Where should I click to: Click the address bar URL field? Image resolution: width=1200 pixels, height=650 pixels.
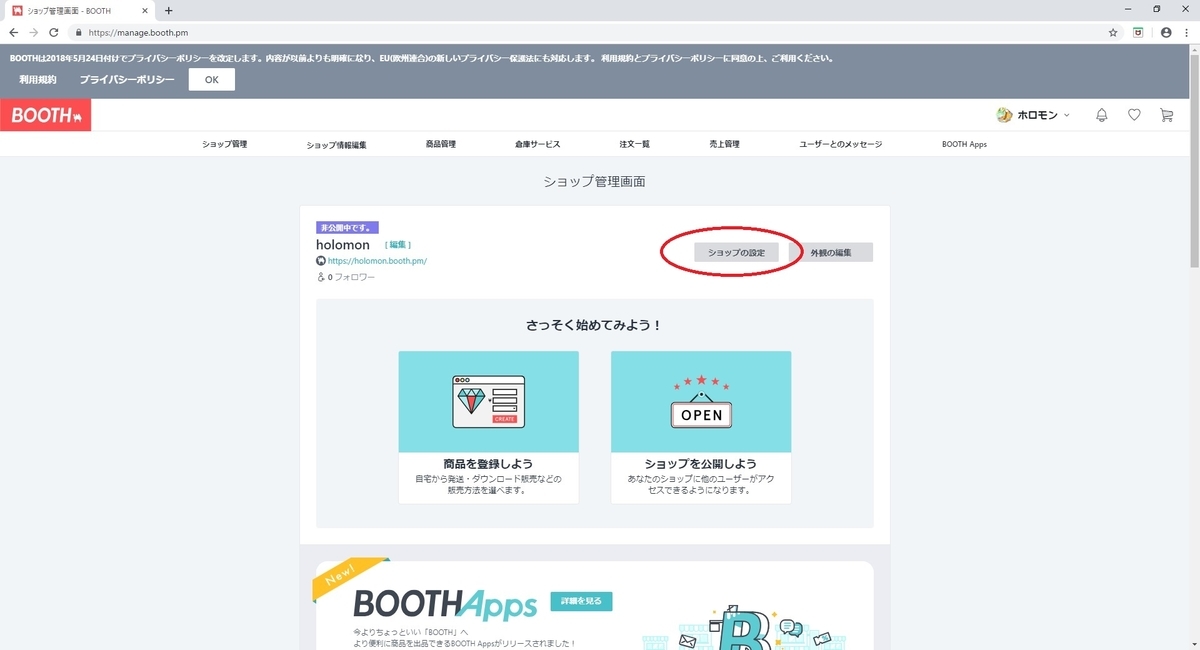(x=590, y=32)
